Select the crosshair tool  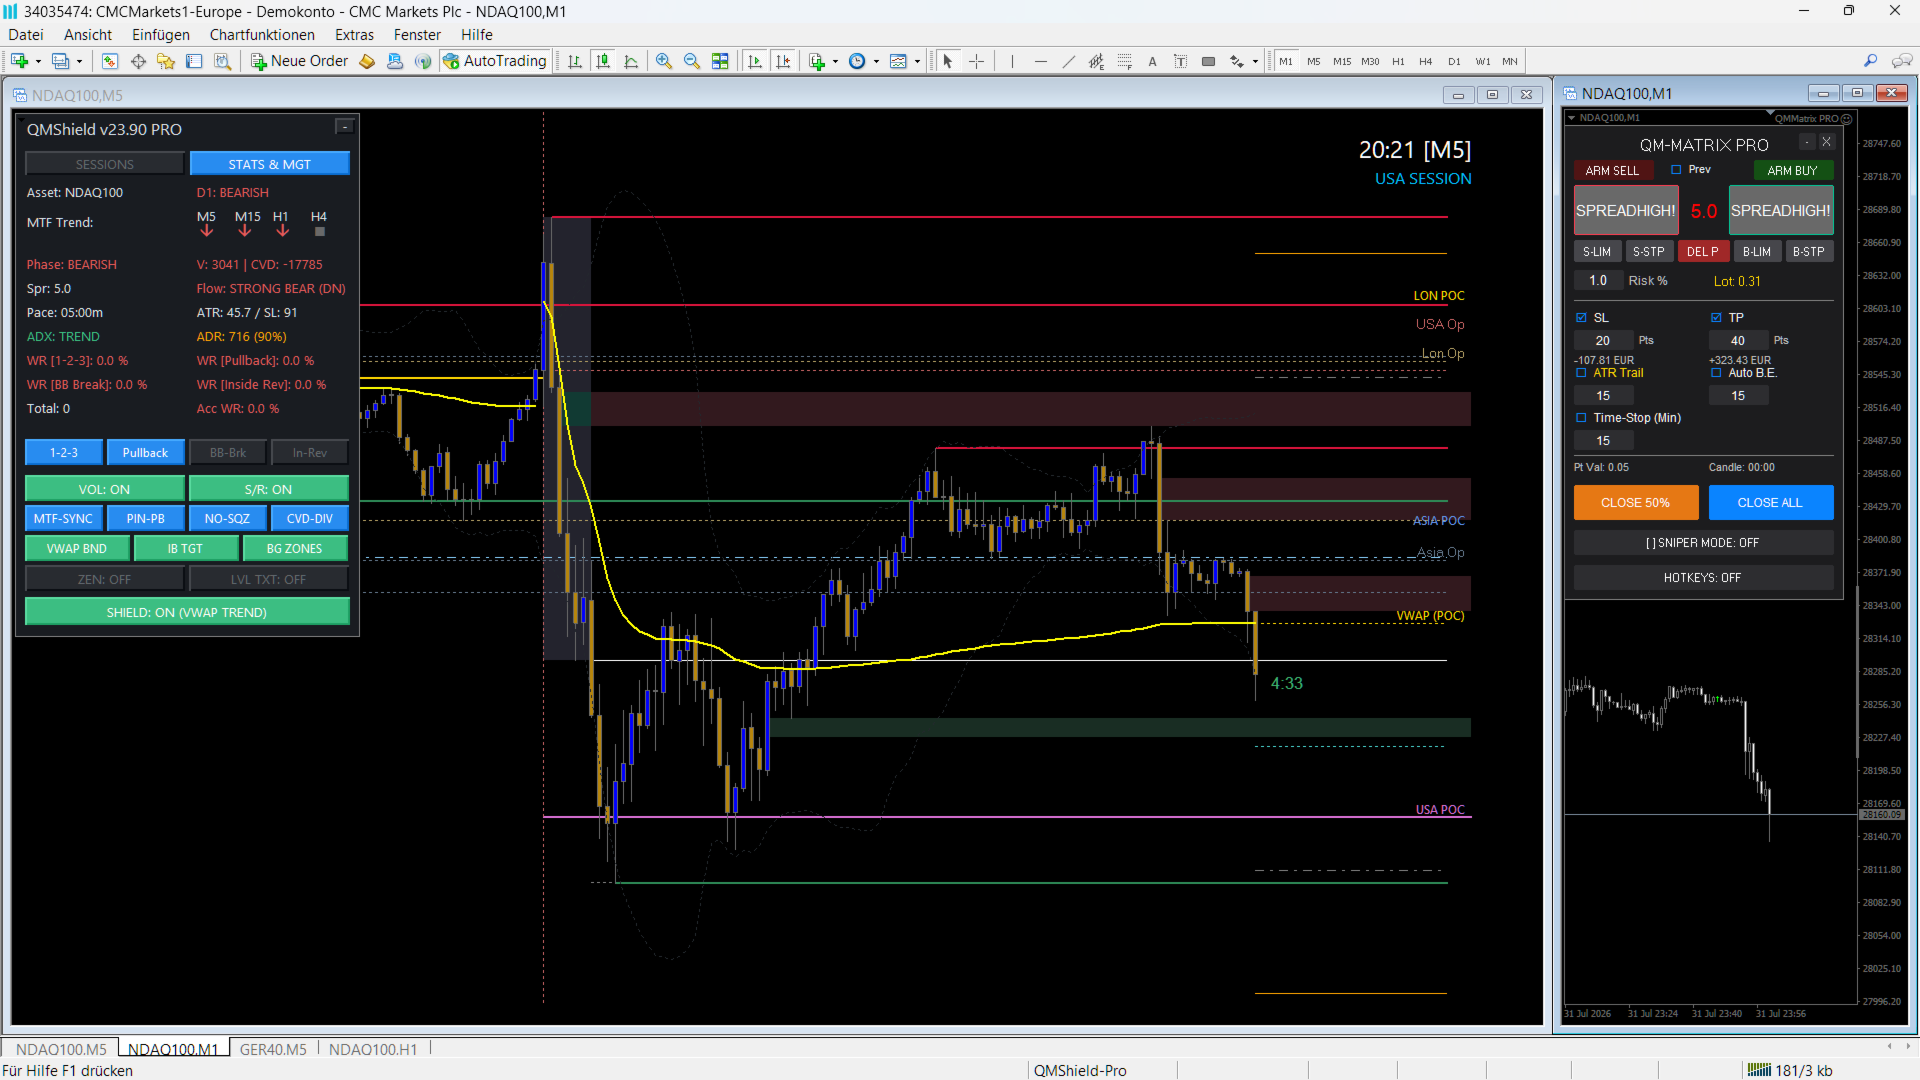click(x=977, y=62)
